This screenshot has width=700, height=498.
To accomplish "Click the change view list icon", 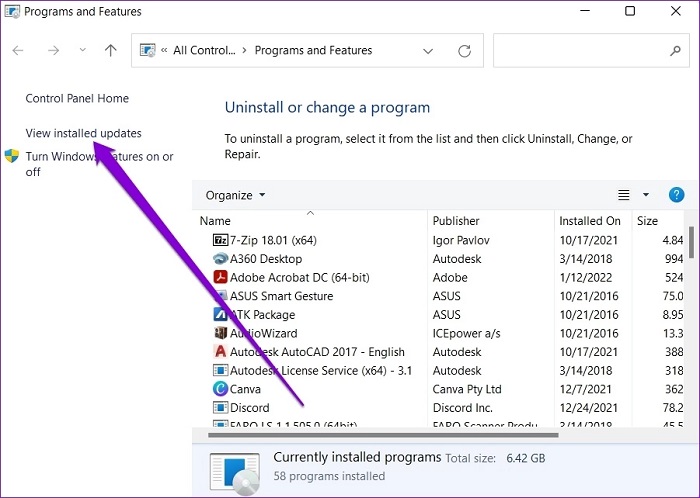I will coord(624,195).
